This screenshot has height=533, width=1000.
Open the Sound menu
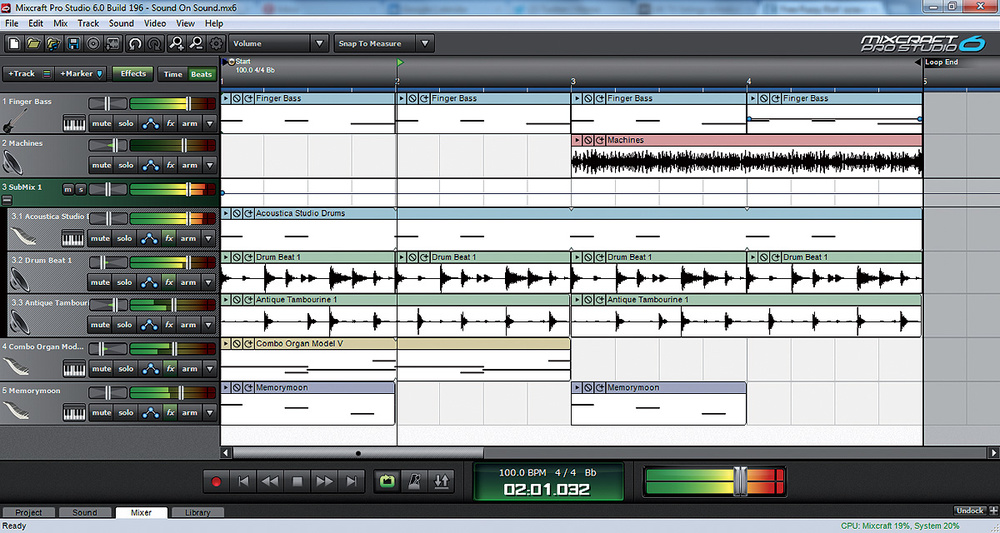click(x=121, y=24)
